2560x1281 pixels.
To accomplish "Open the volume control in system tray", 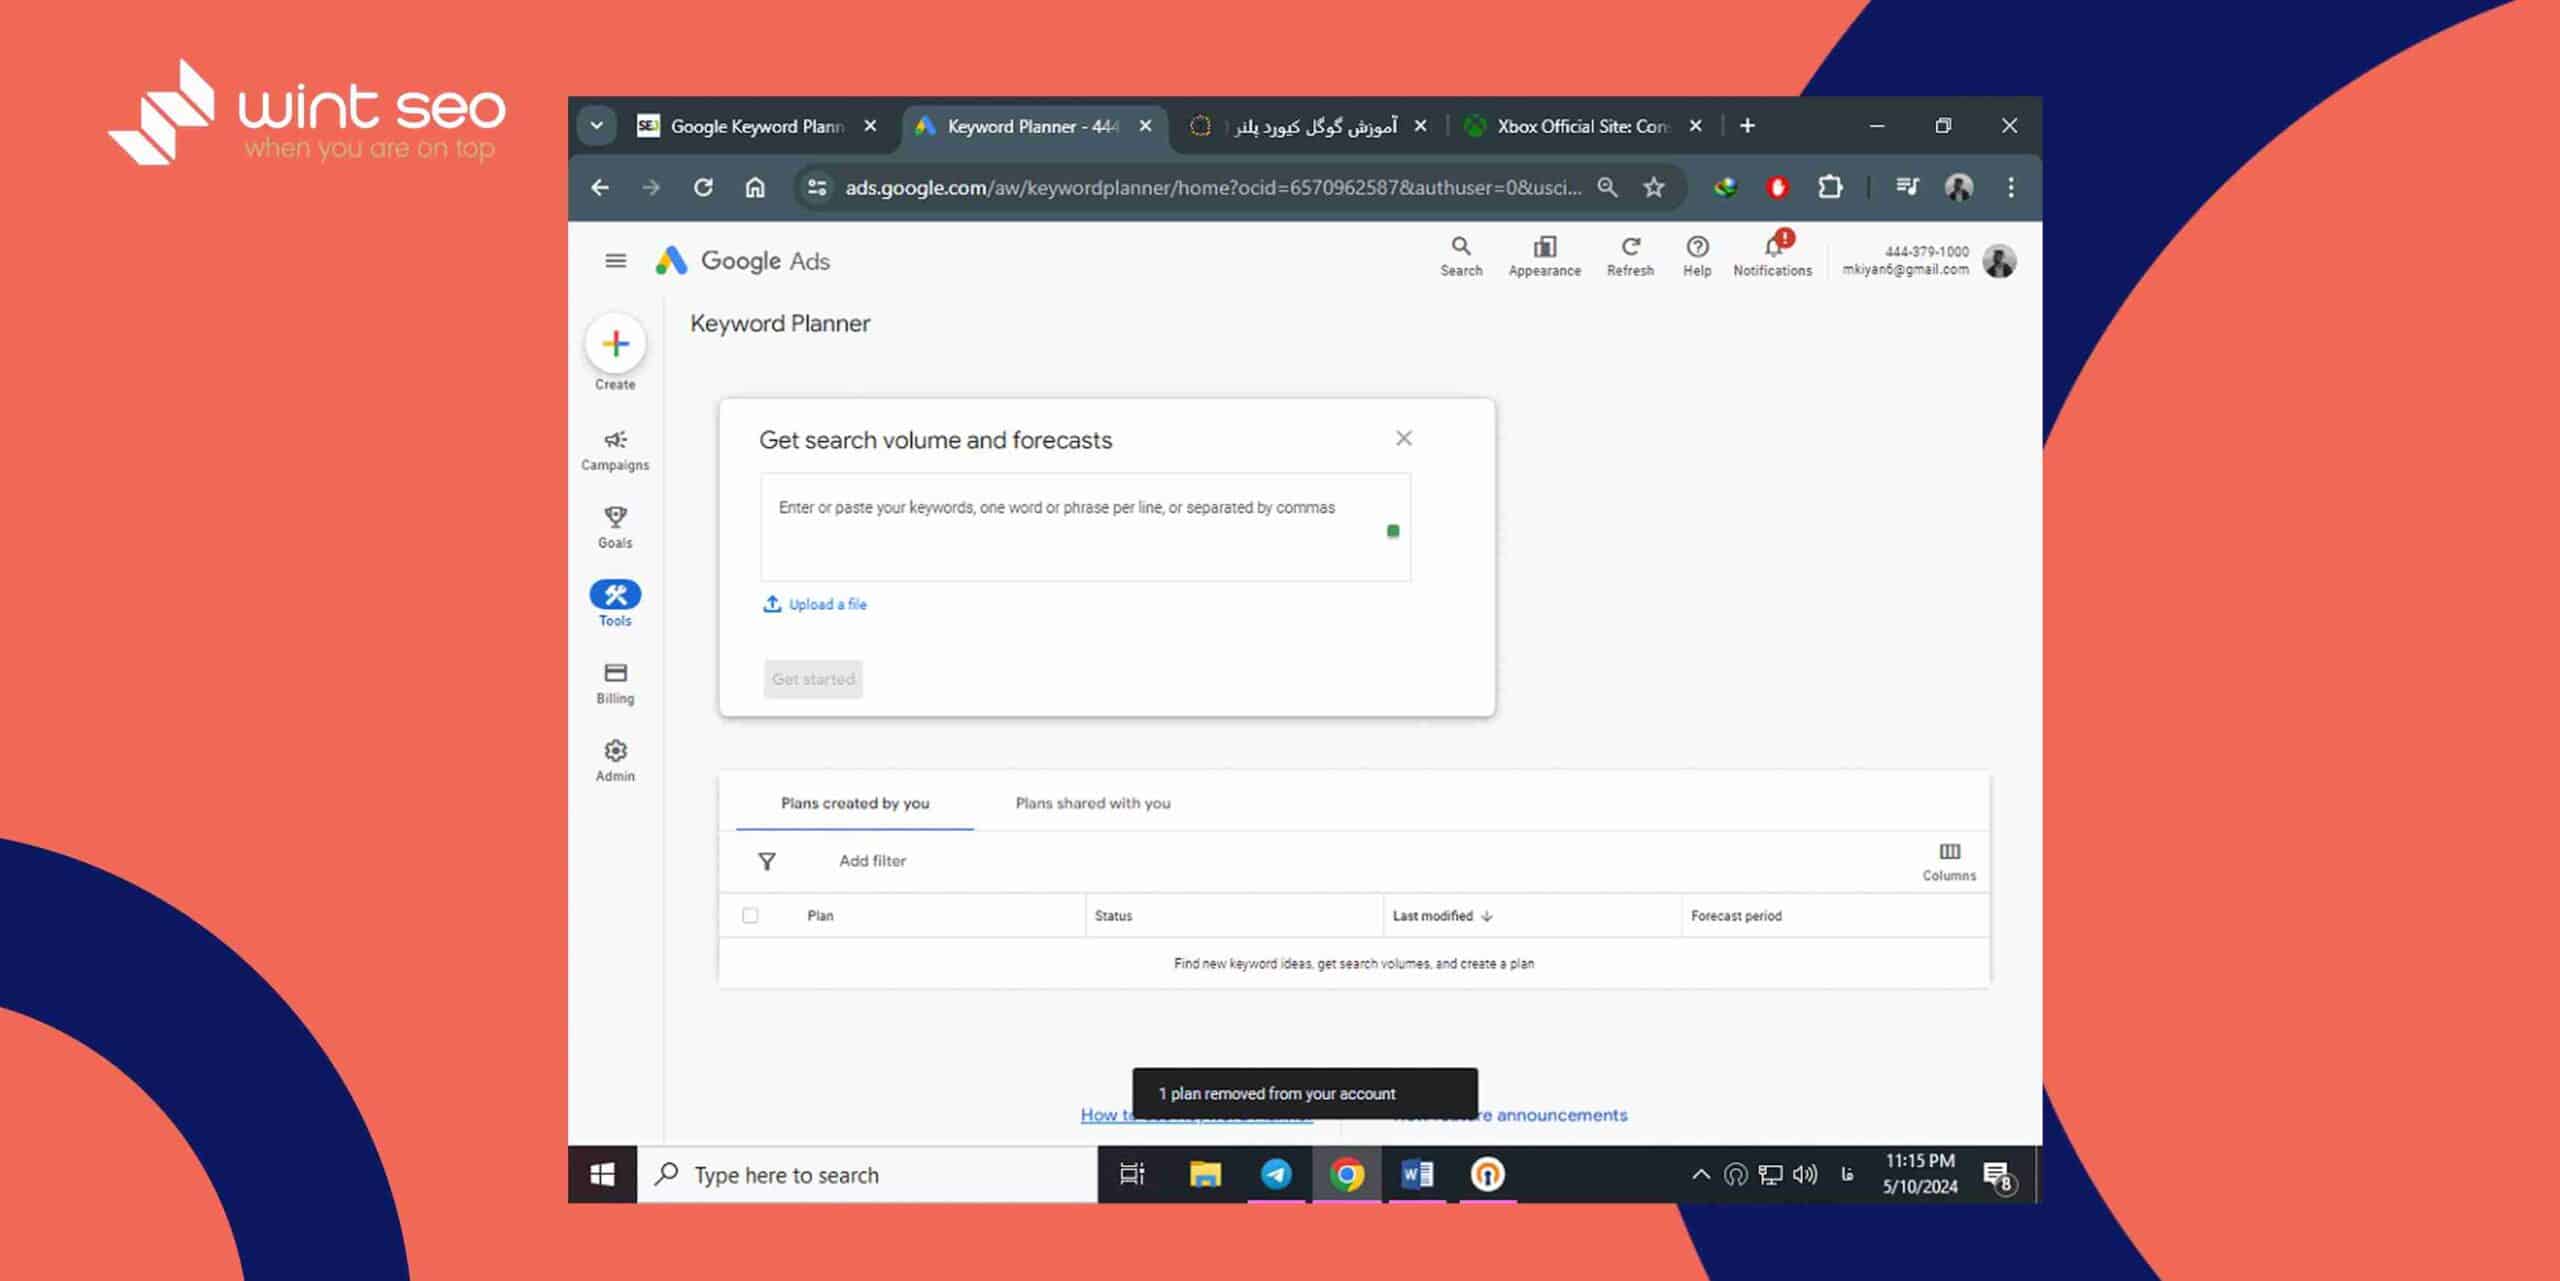I will pos(1805,1175).
